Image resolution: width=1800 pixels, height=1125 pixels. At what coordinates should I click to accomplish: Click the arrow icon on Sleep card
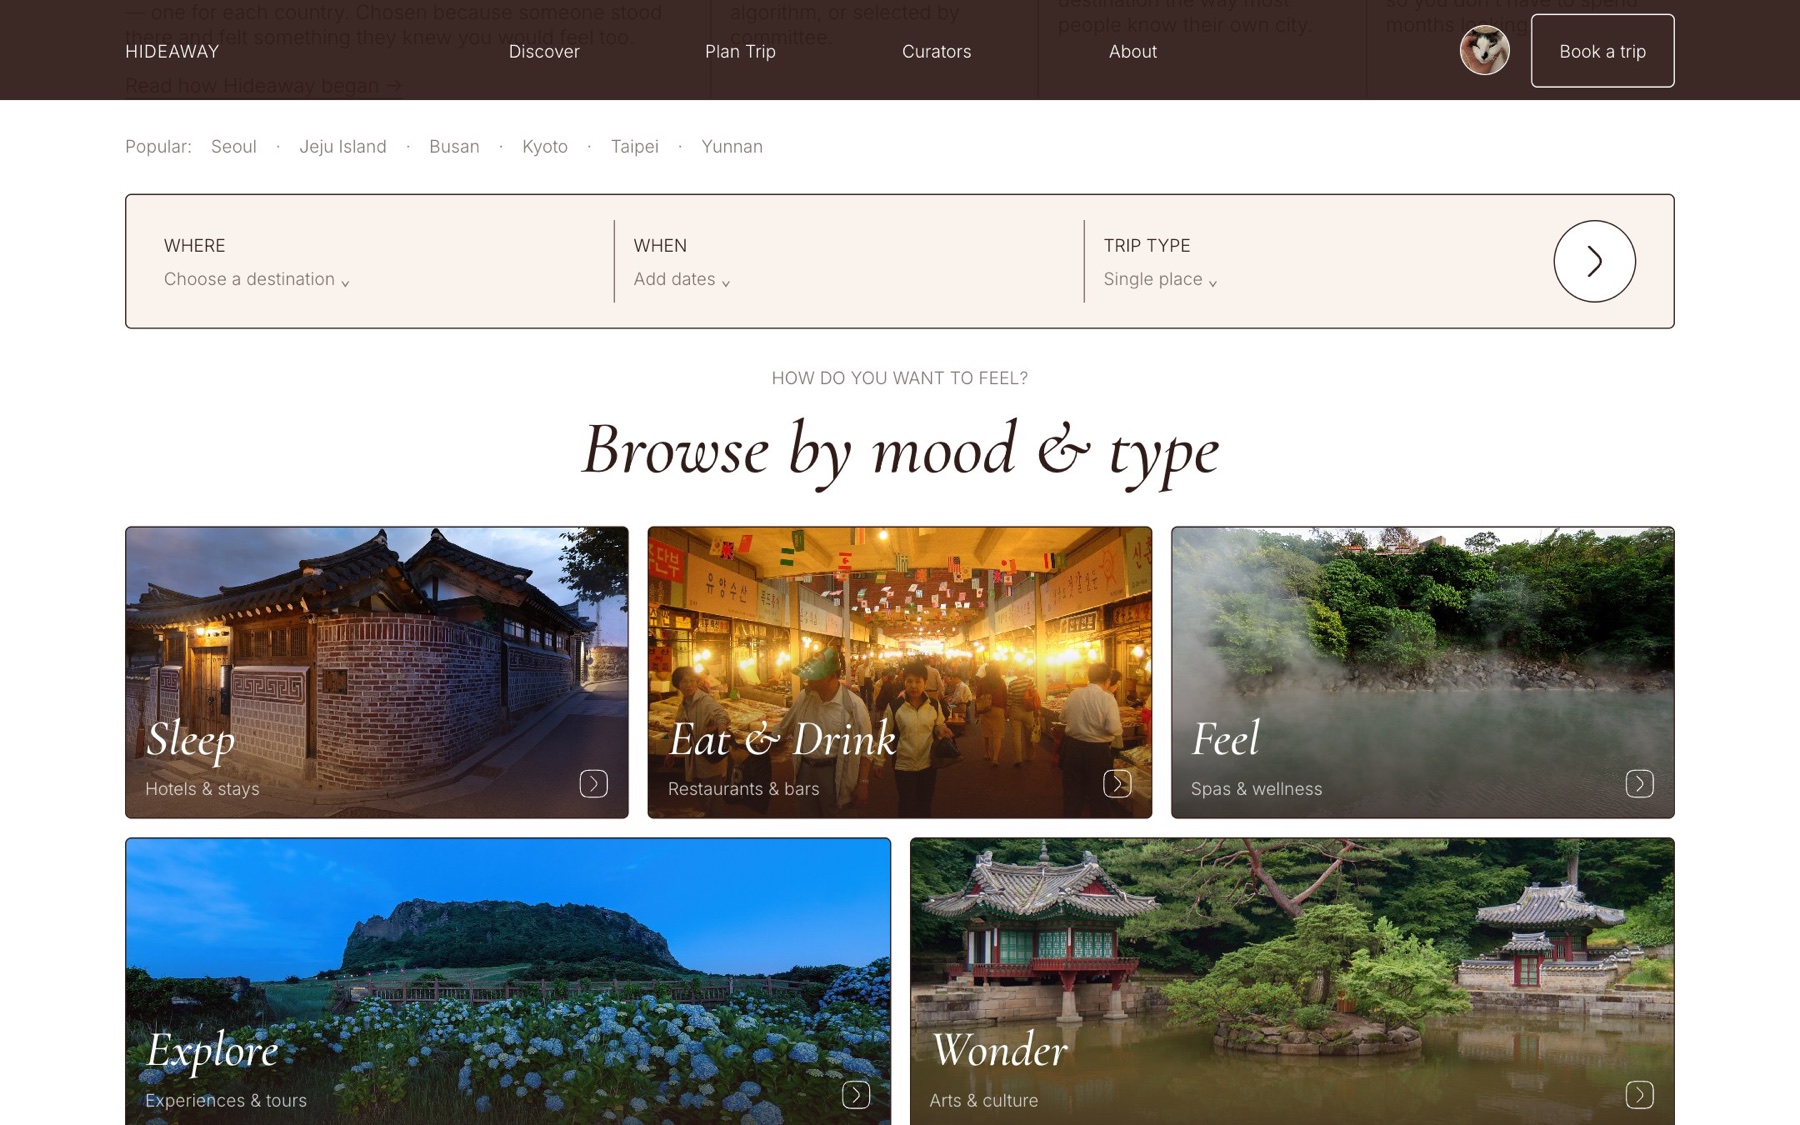(x=593, y=783)
